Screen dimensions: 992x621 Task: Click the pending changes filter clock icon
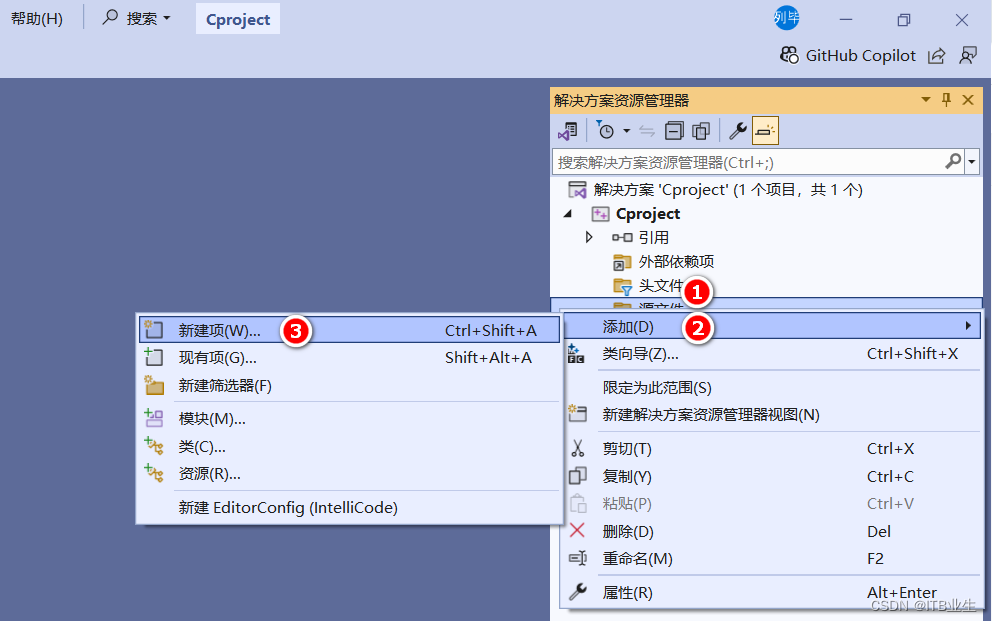605,131
